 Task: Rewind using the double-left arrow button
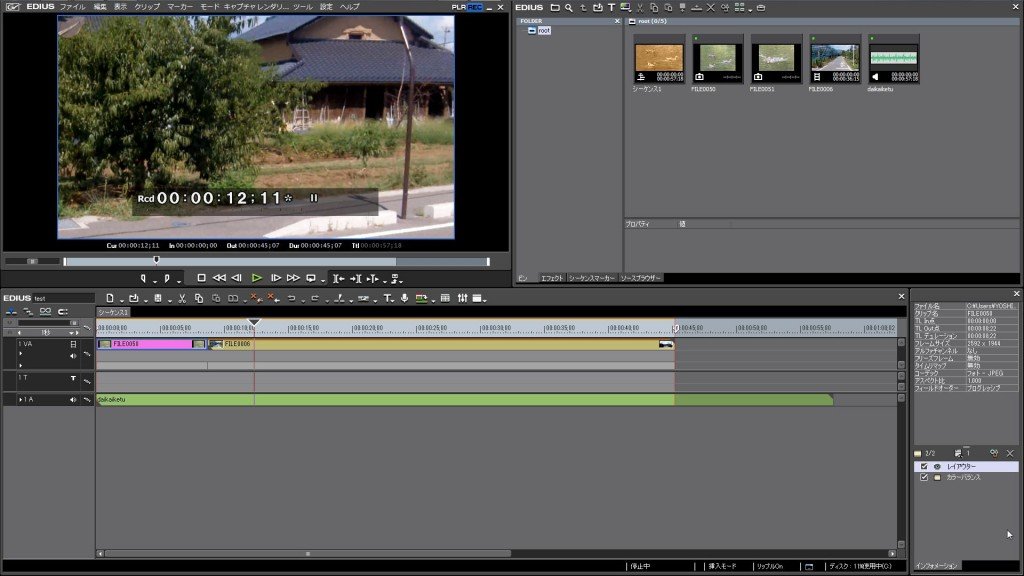pos(219,278)
